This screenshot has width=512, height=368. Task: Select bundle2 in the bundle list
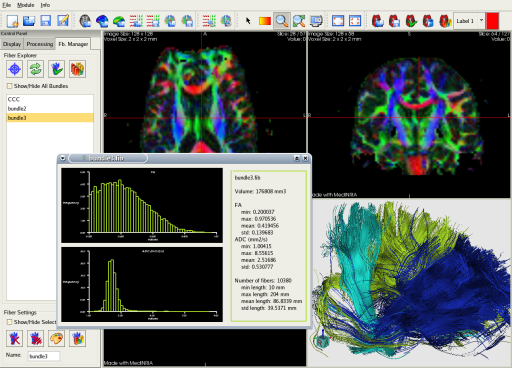point(50,109)
